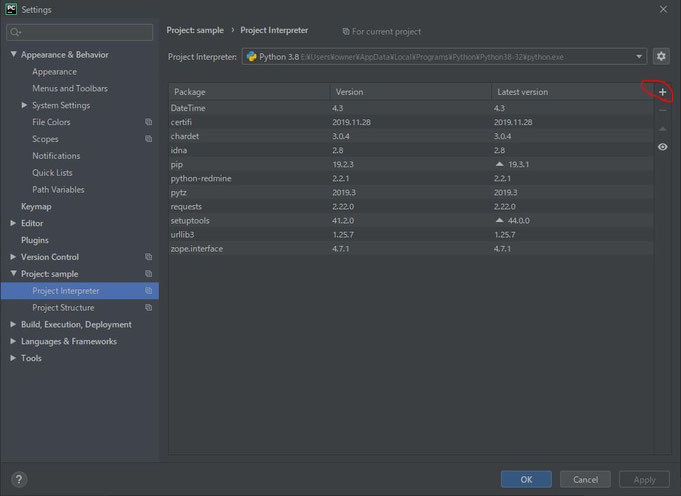The width and height of the screenshot is (681, 496).
Task: Click the Package column header
Action: (249, 92)
